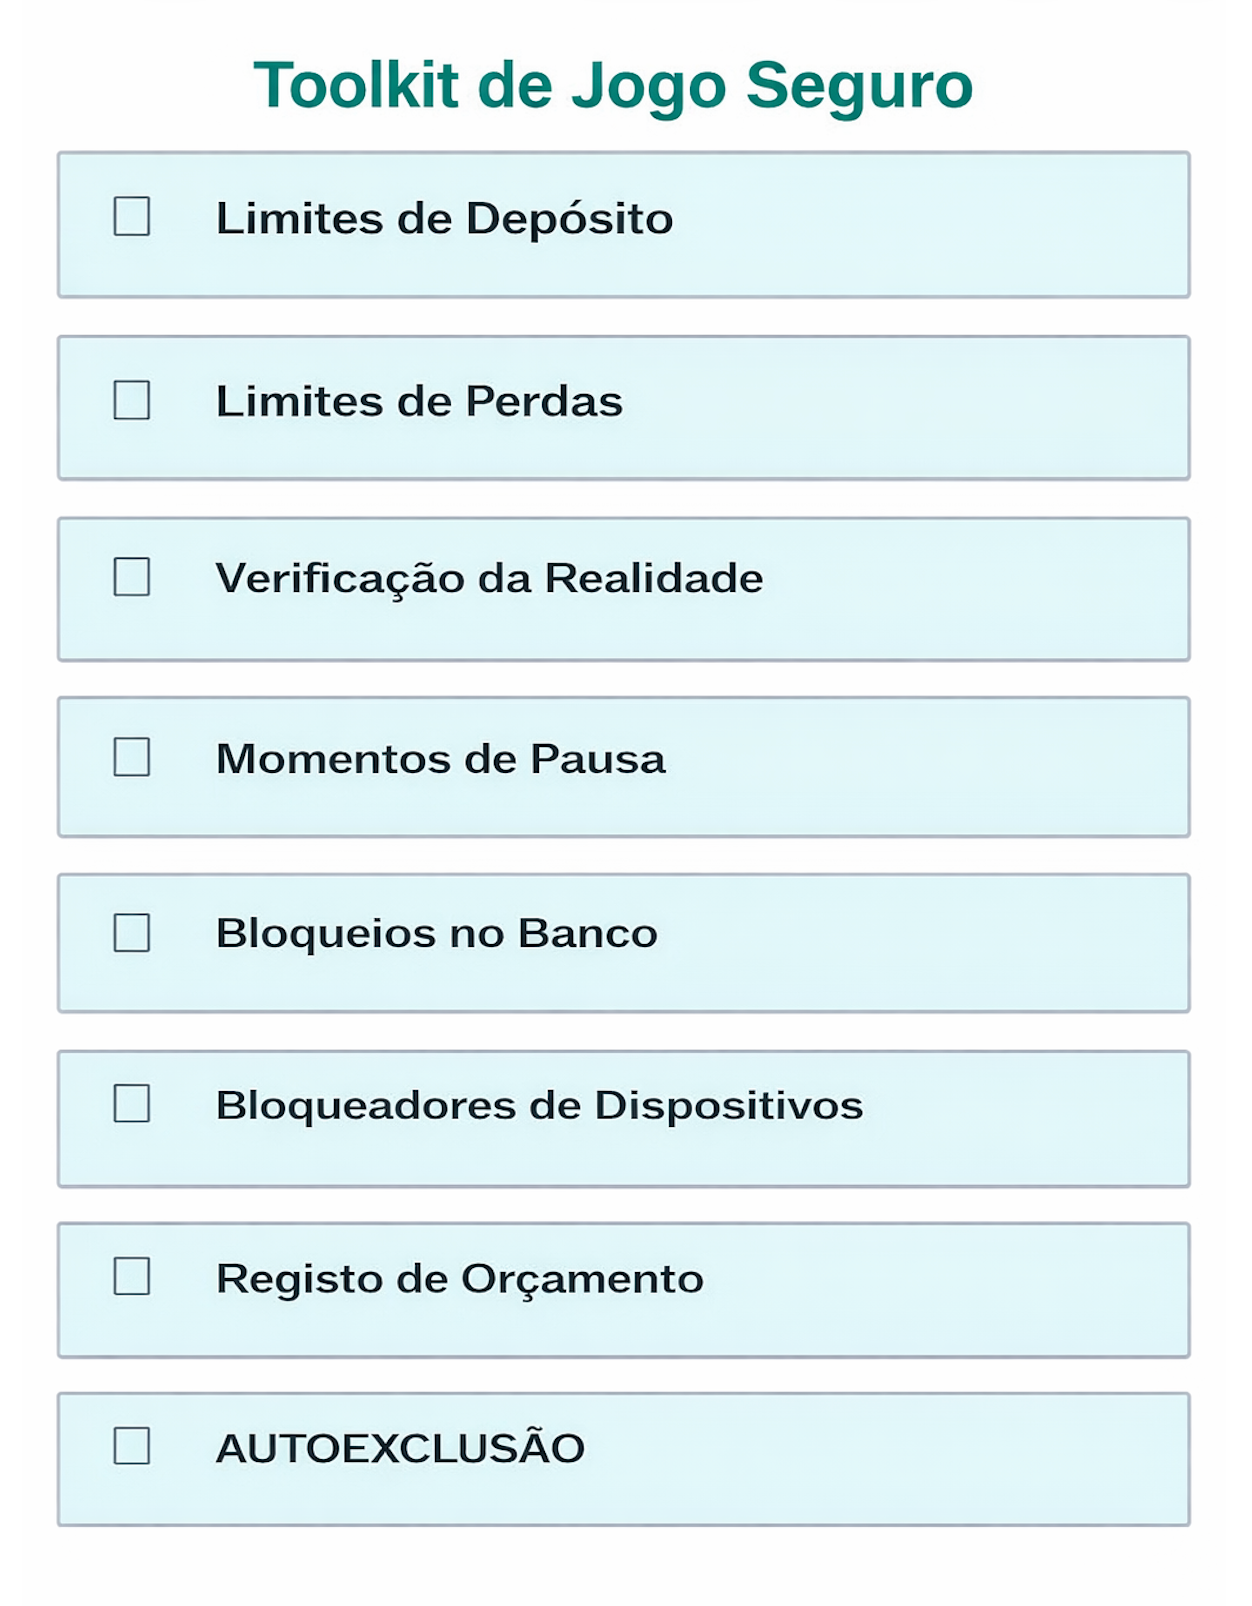Click the Limites de Perdas label text
Viewport: 1252px width, 1606px height.
[x=419, y=402]
